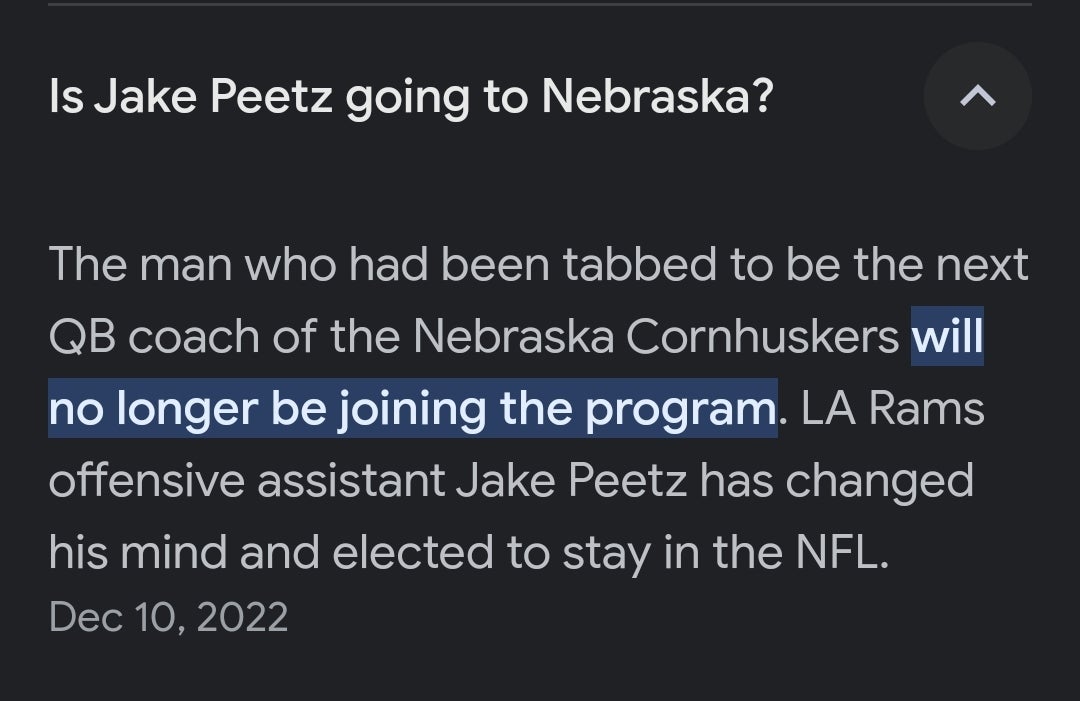Click 'Nebraska Cornhuskers' in the answer text
The image size is (1080, 701).
point(656,337)
